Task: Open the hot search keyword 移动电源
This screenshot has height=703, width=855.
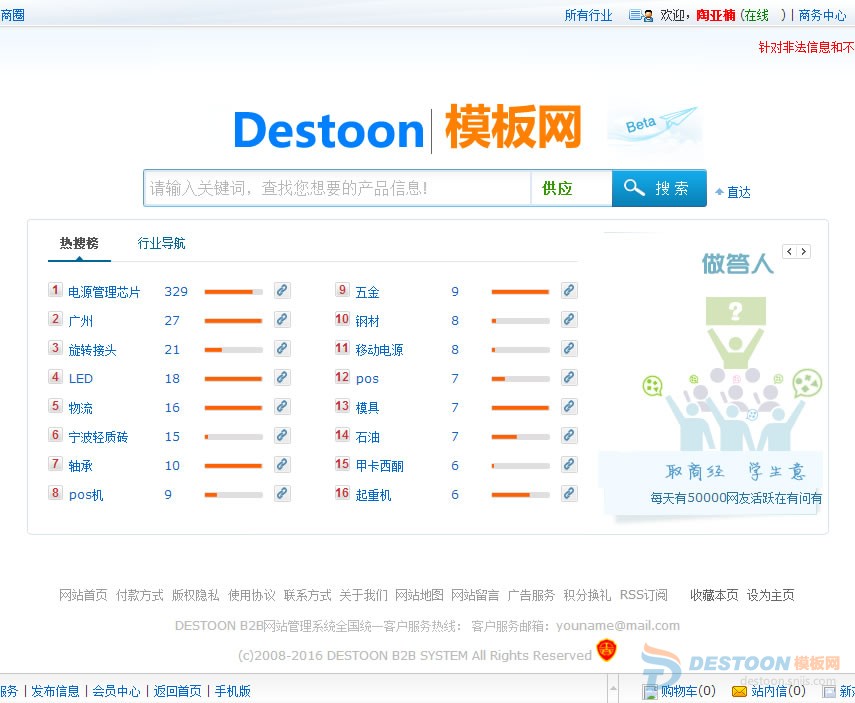Action: point(380,350)
